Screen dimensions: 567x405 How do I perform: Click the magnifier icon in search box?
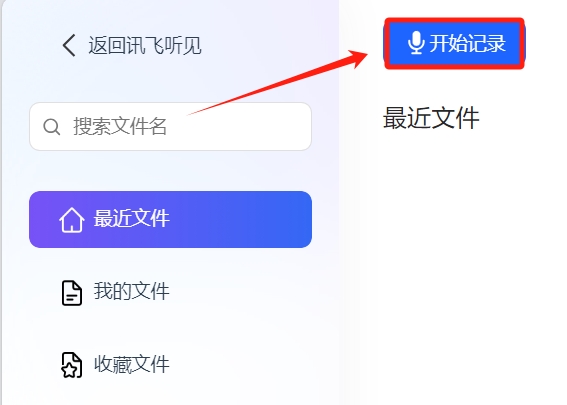coord(51,127)
